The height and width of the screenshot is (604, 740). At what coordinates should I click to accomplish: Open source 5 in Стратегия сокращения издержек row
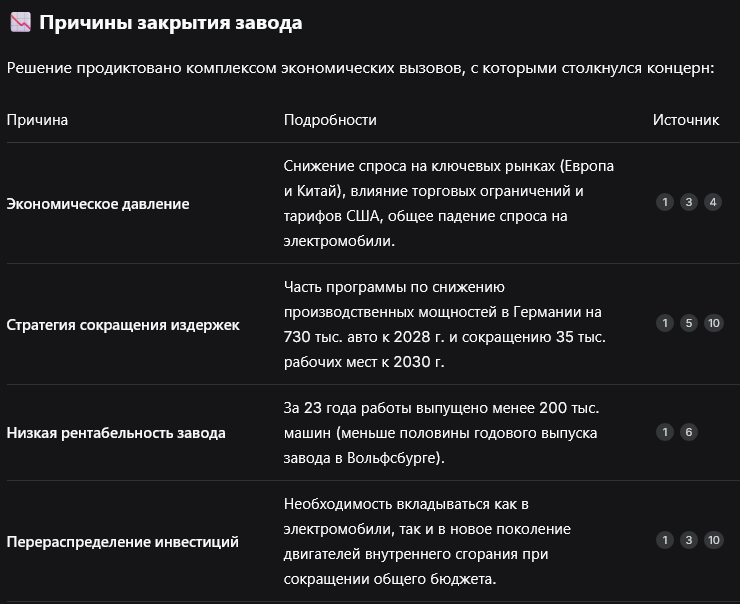[689, 323]
